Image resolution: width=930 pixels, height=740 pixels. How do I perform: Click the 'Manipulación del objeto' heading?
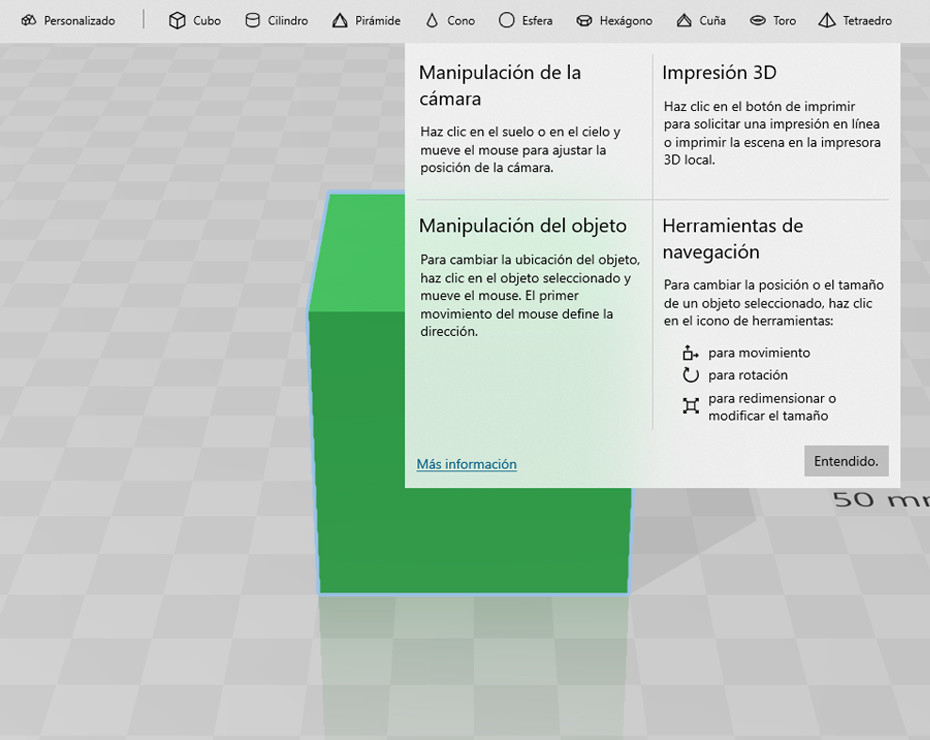[x=523, y=226]
